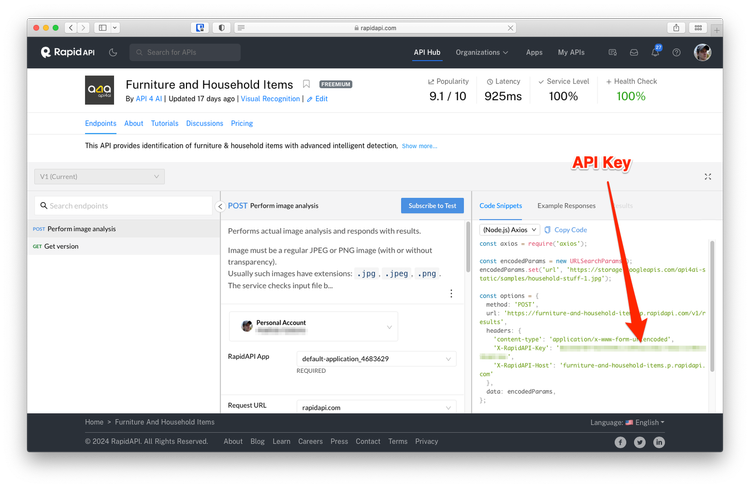Viewport: 750px width, 488px height.
Task: Show Safari tab overview grid
Action: click(698, 28)
